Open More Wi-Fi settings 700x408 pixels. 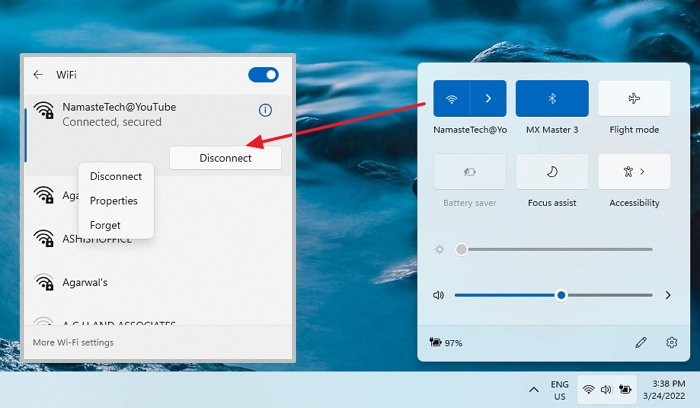(73, 342)
